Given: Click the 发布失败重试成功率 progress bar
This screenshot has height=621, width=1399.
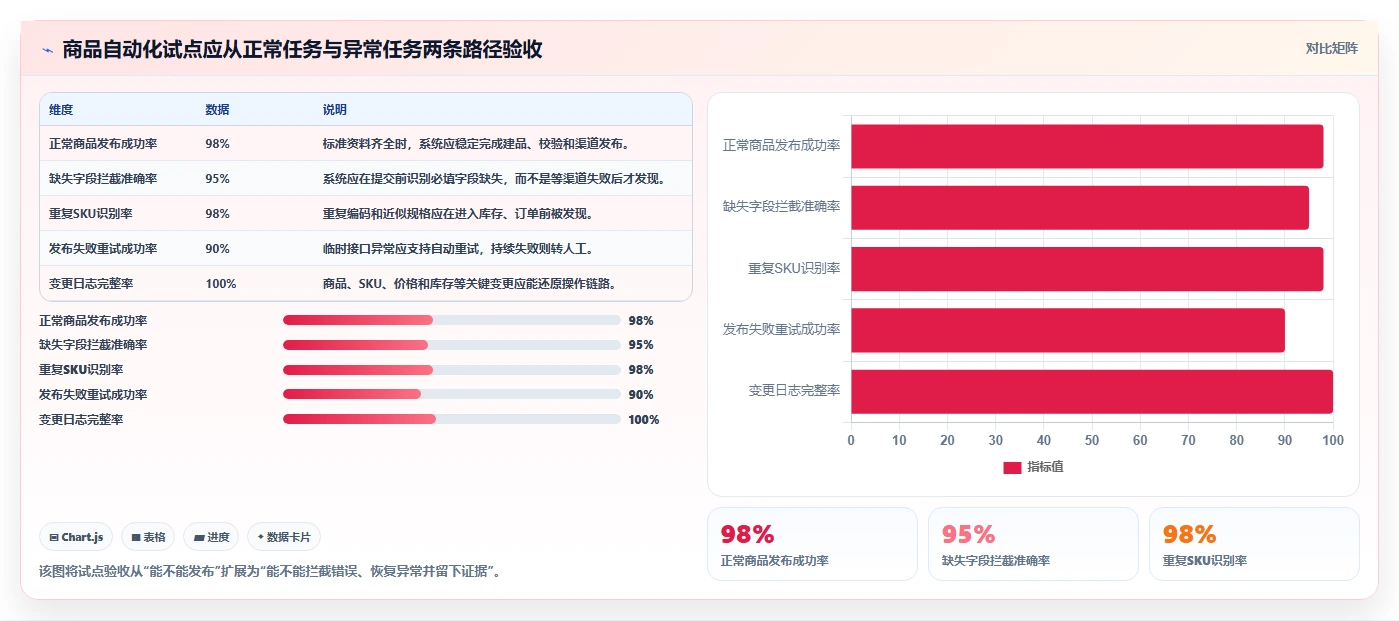Looking at the screenshot, I should [452, 394].
